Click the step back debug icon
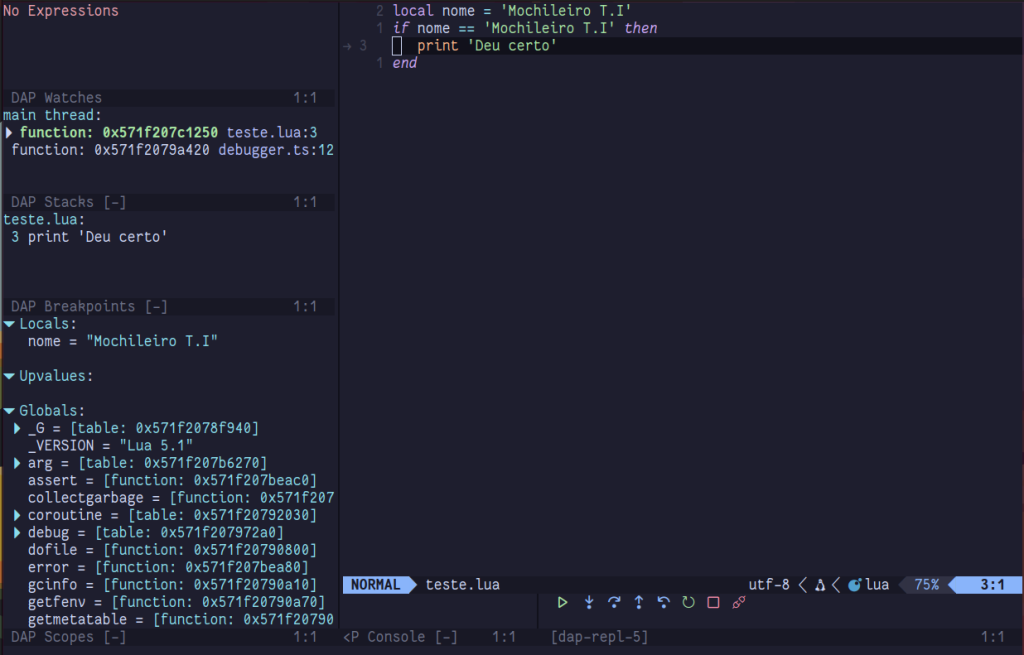1024x655 pixels. coord(663,602)
